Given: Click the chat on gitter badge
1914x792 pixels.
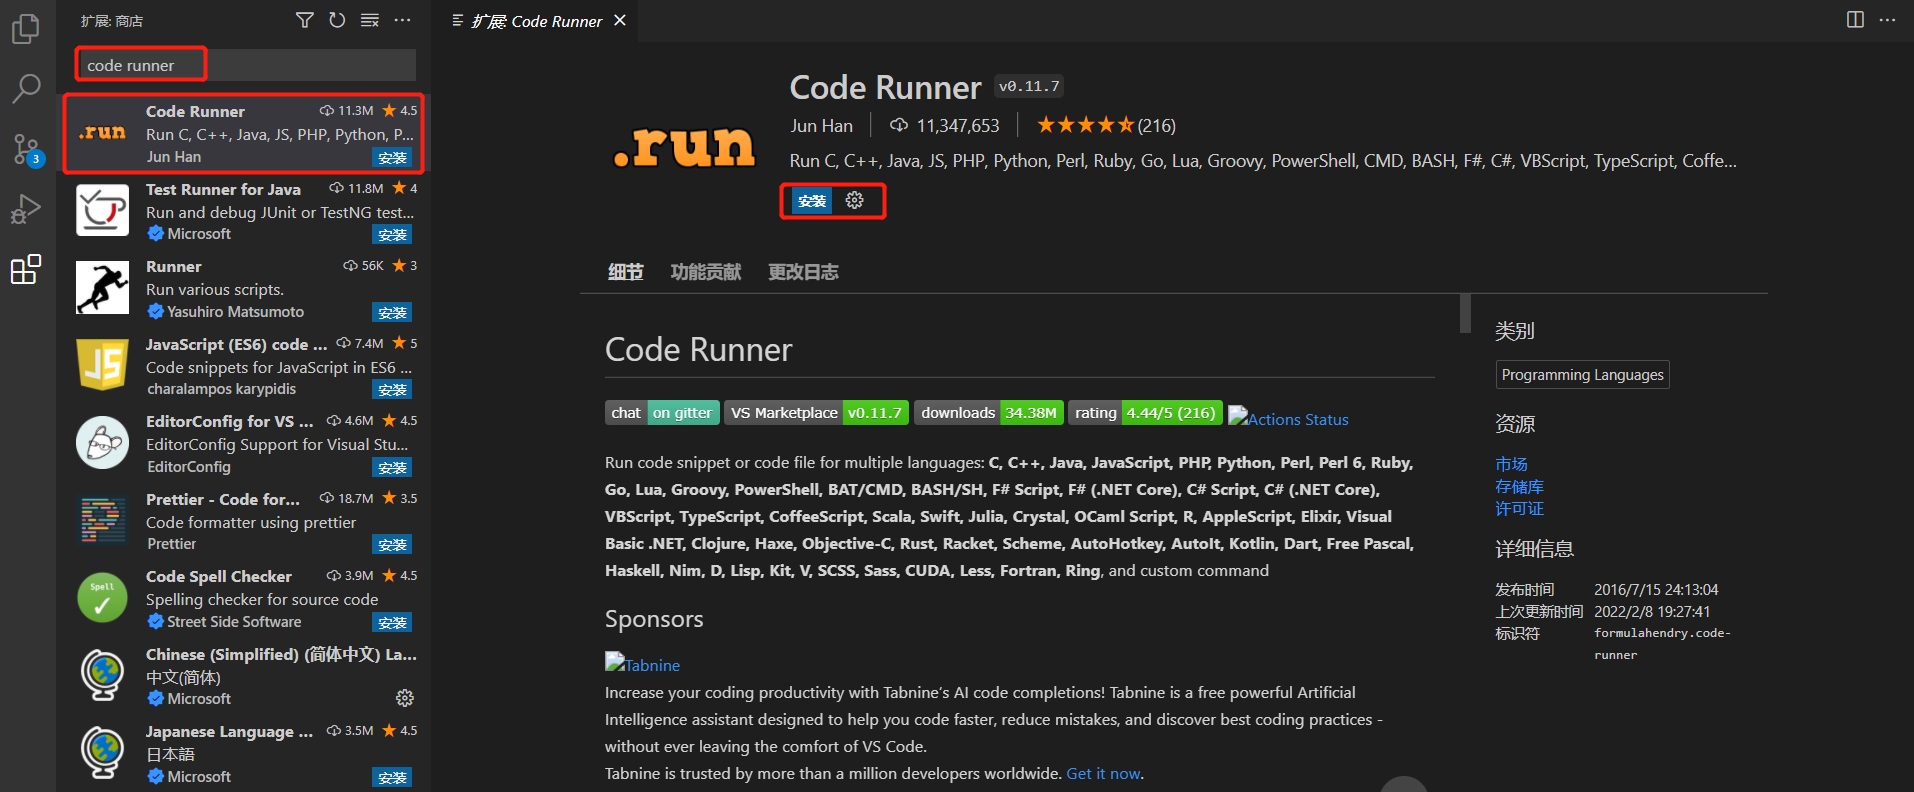Looking at the screenshot, I should click(662, 412).
